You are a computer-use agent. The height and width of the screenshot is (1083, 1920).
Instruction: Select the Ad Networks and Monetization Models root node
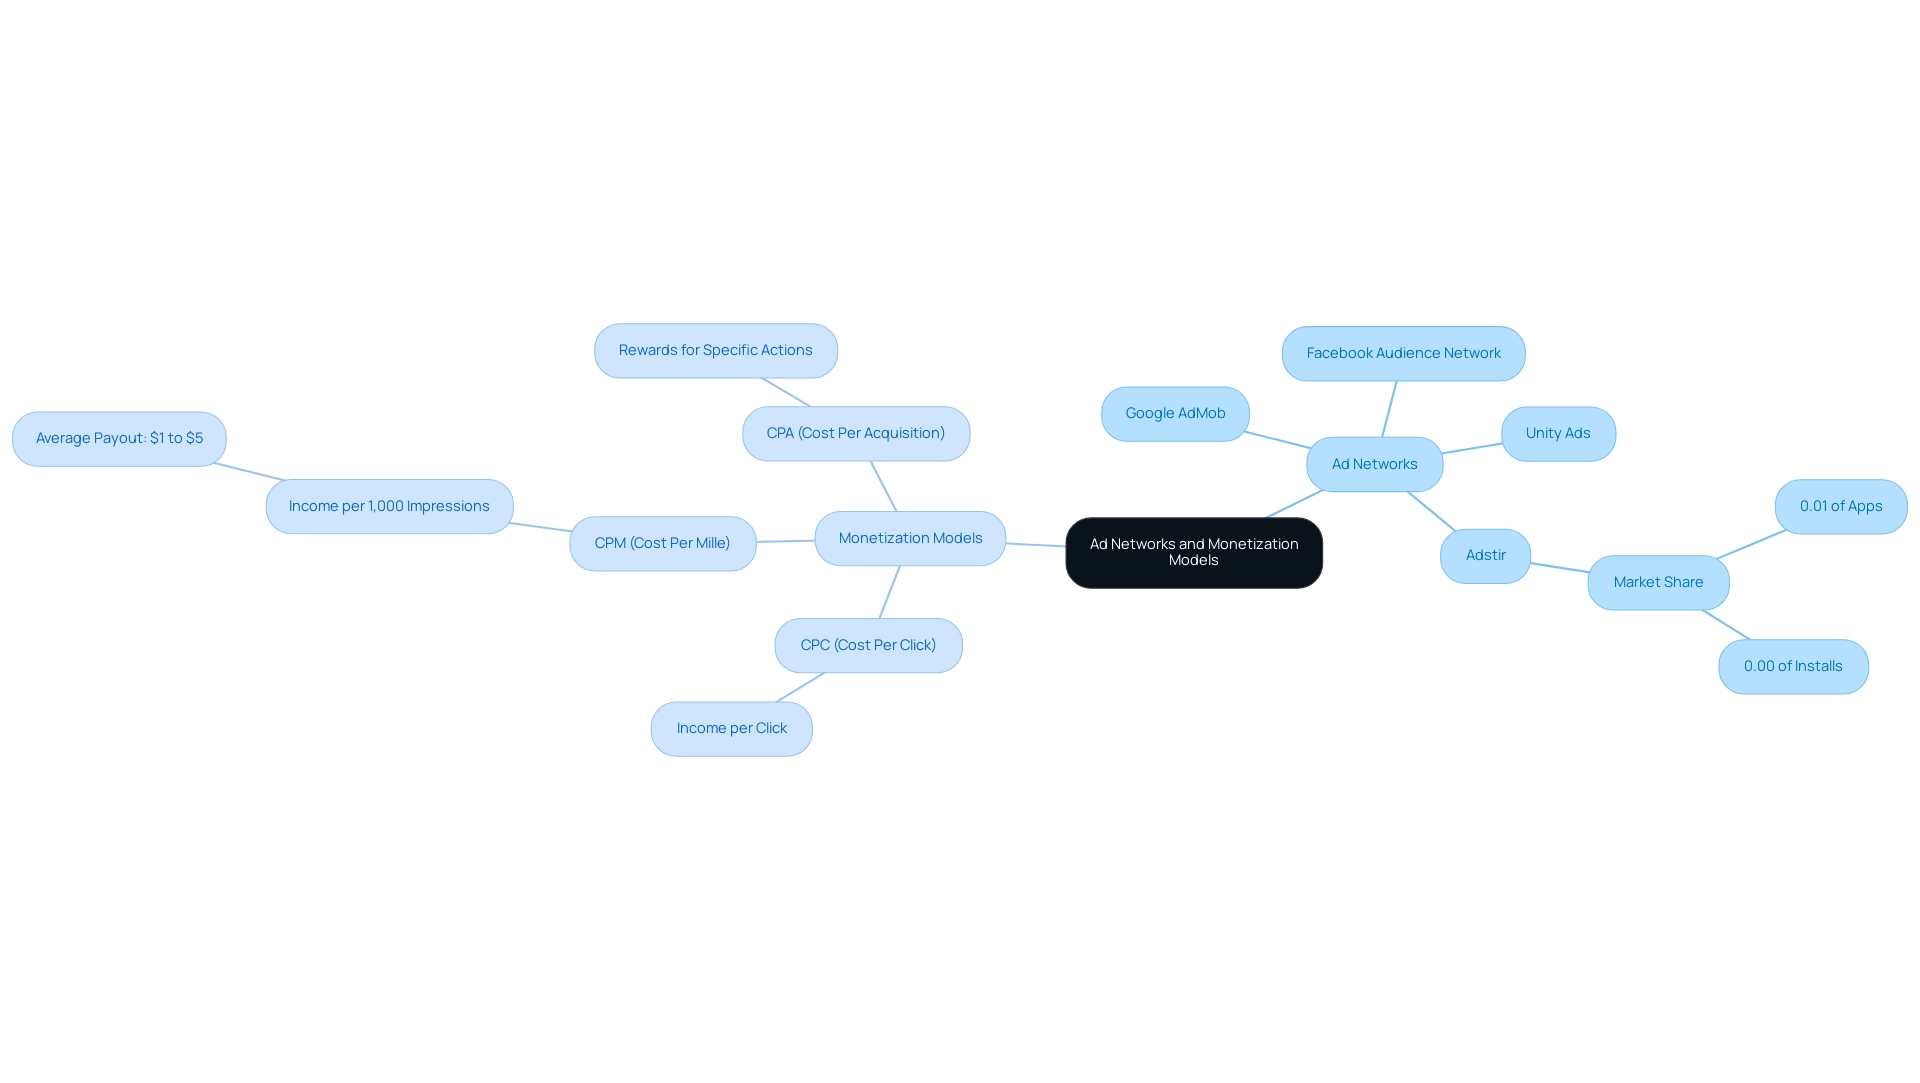pos(1193,551)
